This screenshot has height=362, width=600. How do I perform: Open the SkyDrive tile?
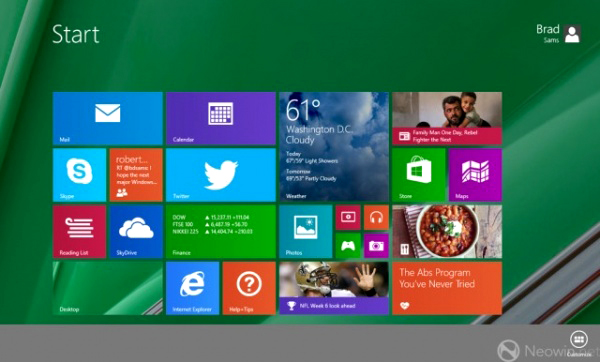pos(136,232)
